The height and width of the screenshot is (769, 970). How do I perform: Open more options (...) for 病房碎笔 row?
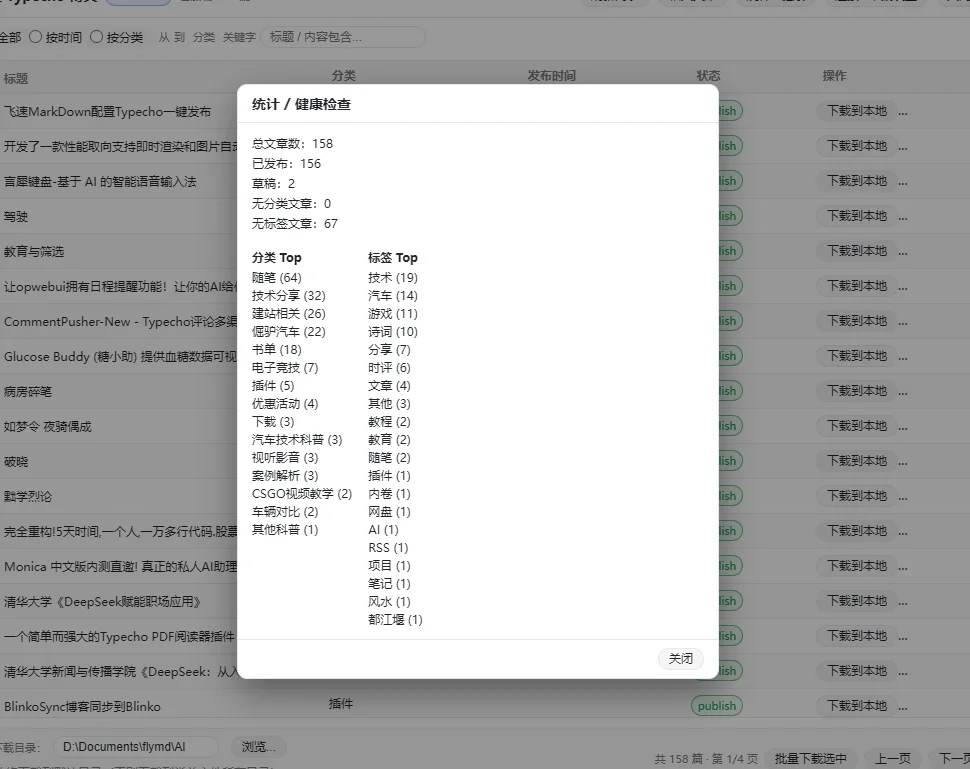[903, 391]
